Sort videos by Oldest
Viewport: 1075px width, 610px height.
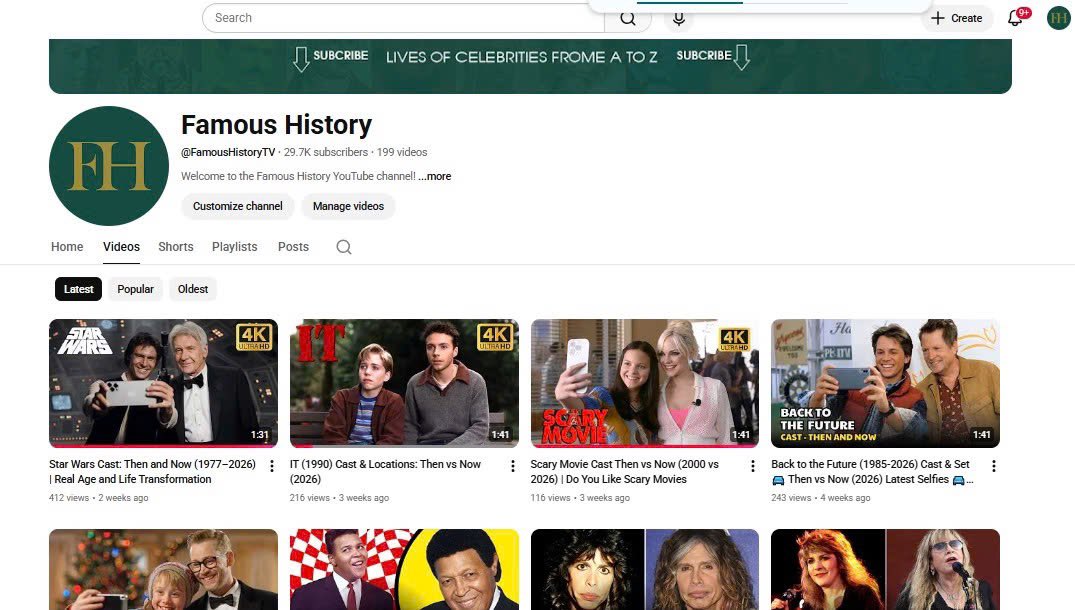click(x=193, y=289)
